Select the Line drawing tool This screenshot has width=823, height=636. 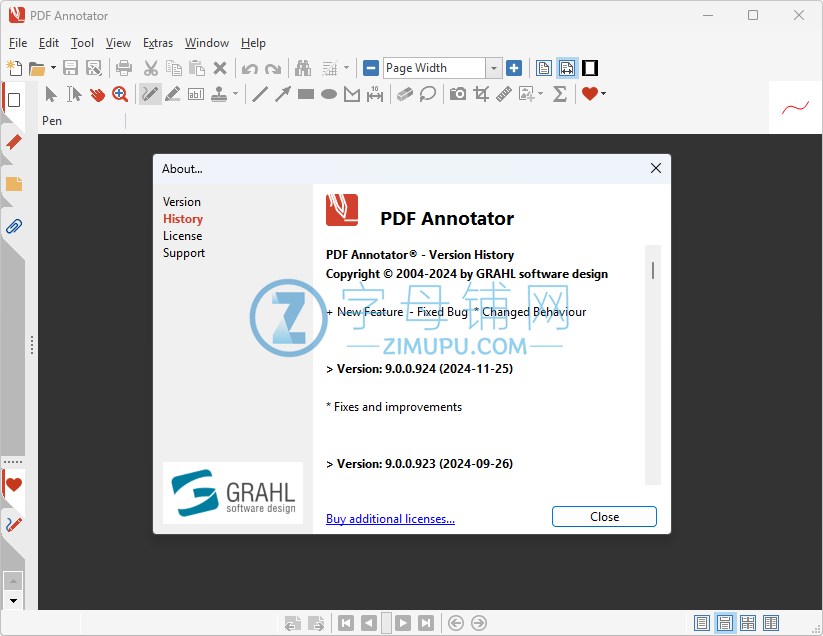260,94
